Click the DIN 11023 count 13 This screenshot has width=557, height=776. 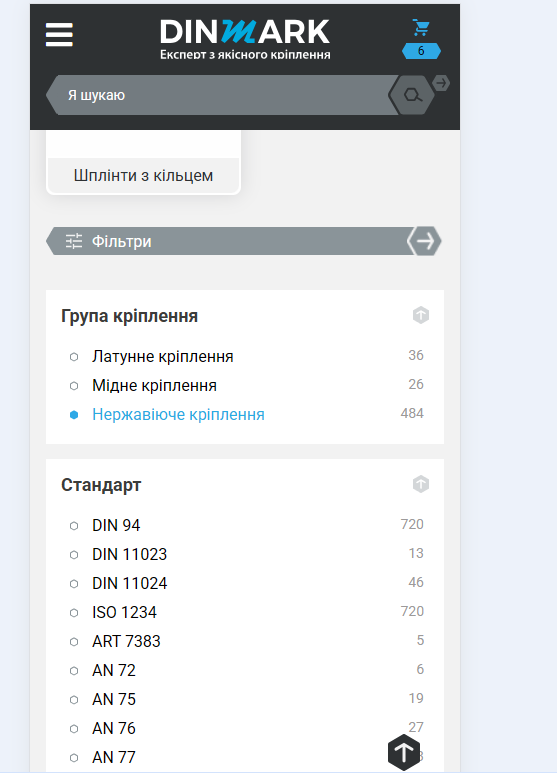click(x=416, y=553)
